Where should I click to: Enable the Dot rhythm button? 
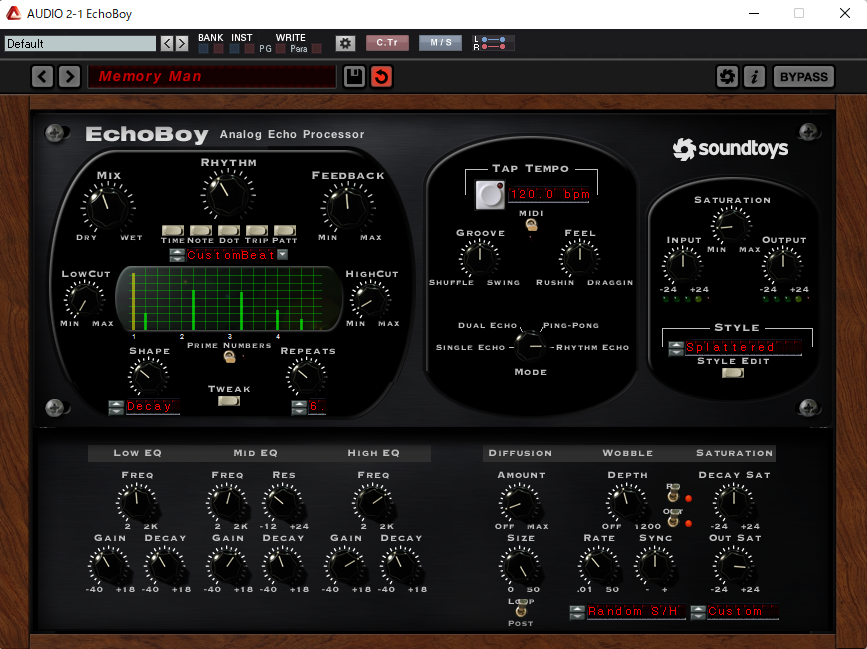point(229,230)
